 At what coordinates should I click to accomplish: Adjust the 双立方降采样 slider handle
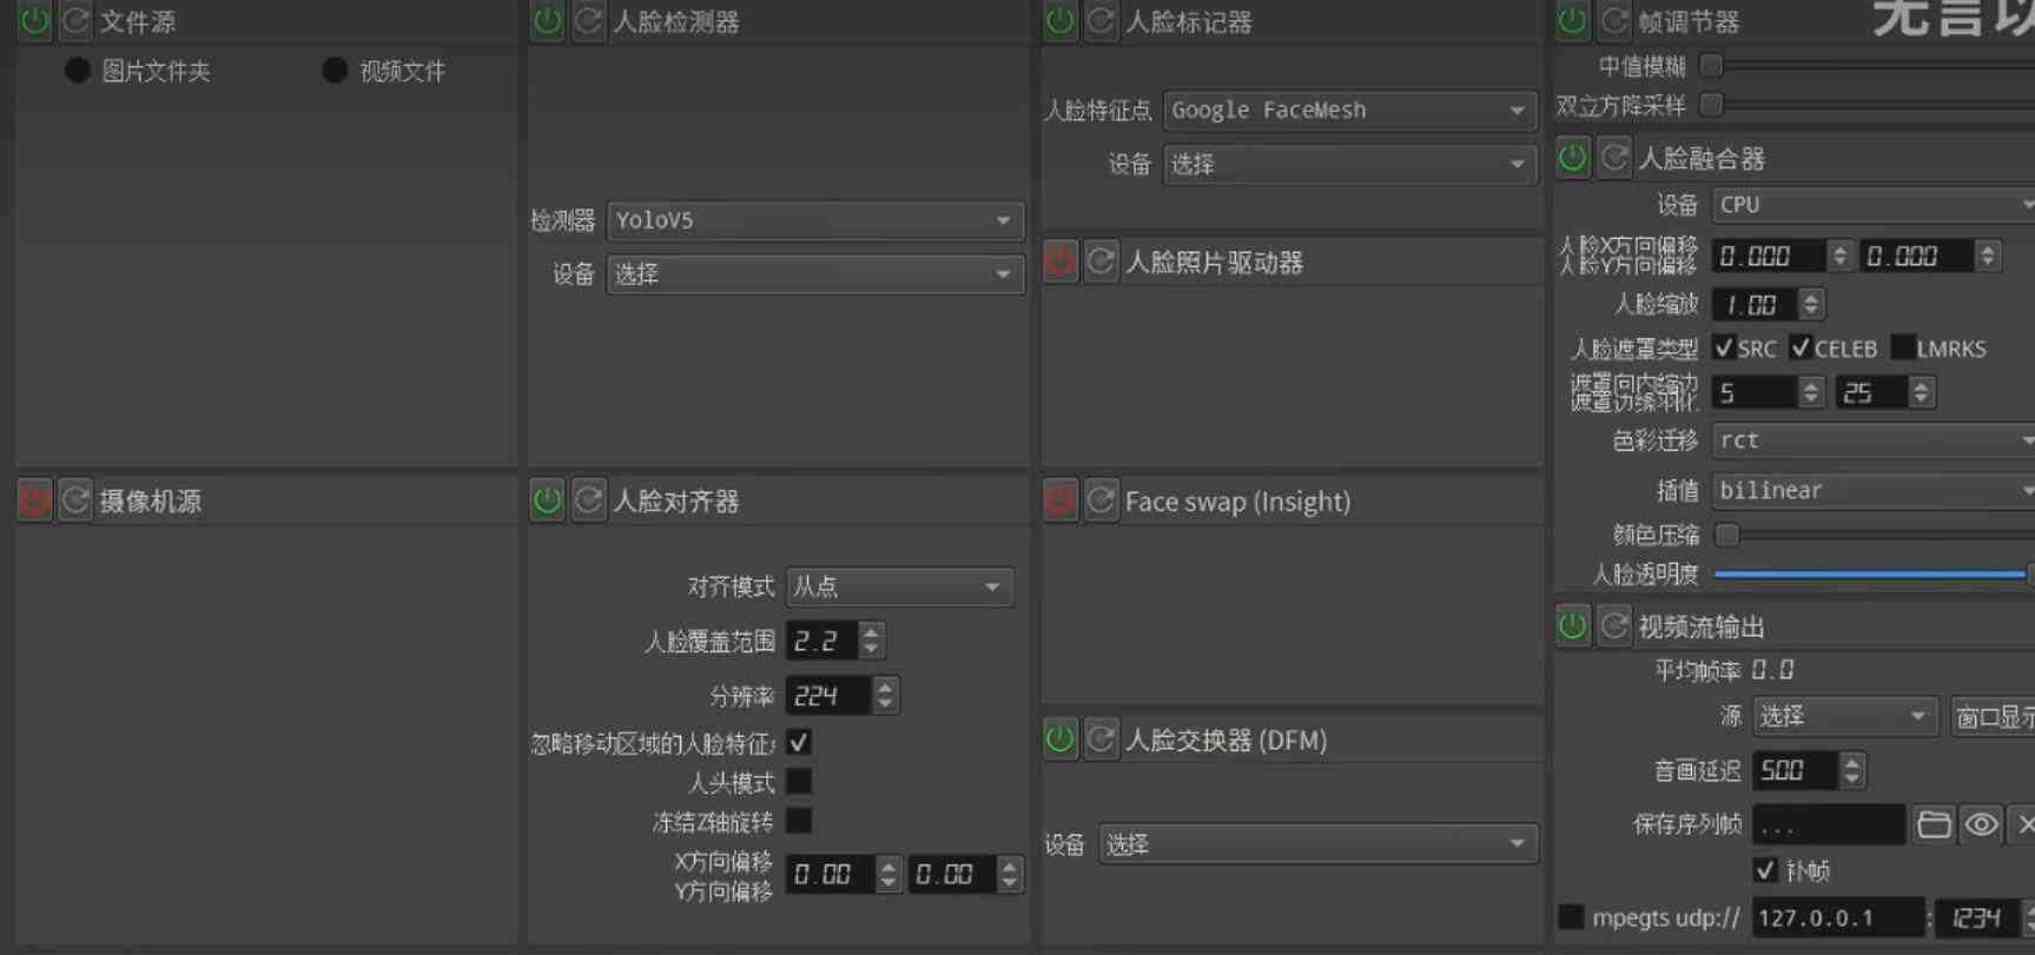click(1712, 104)
